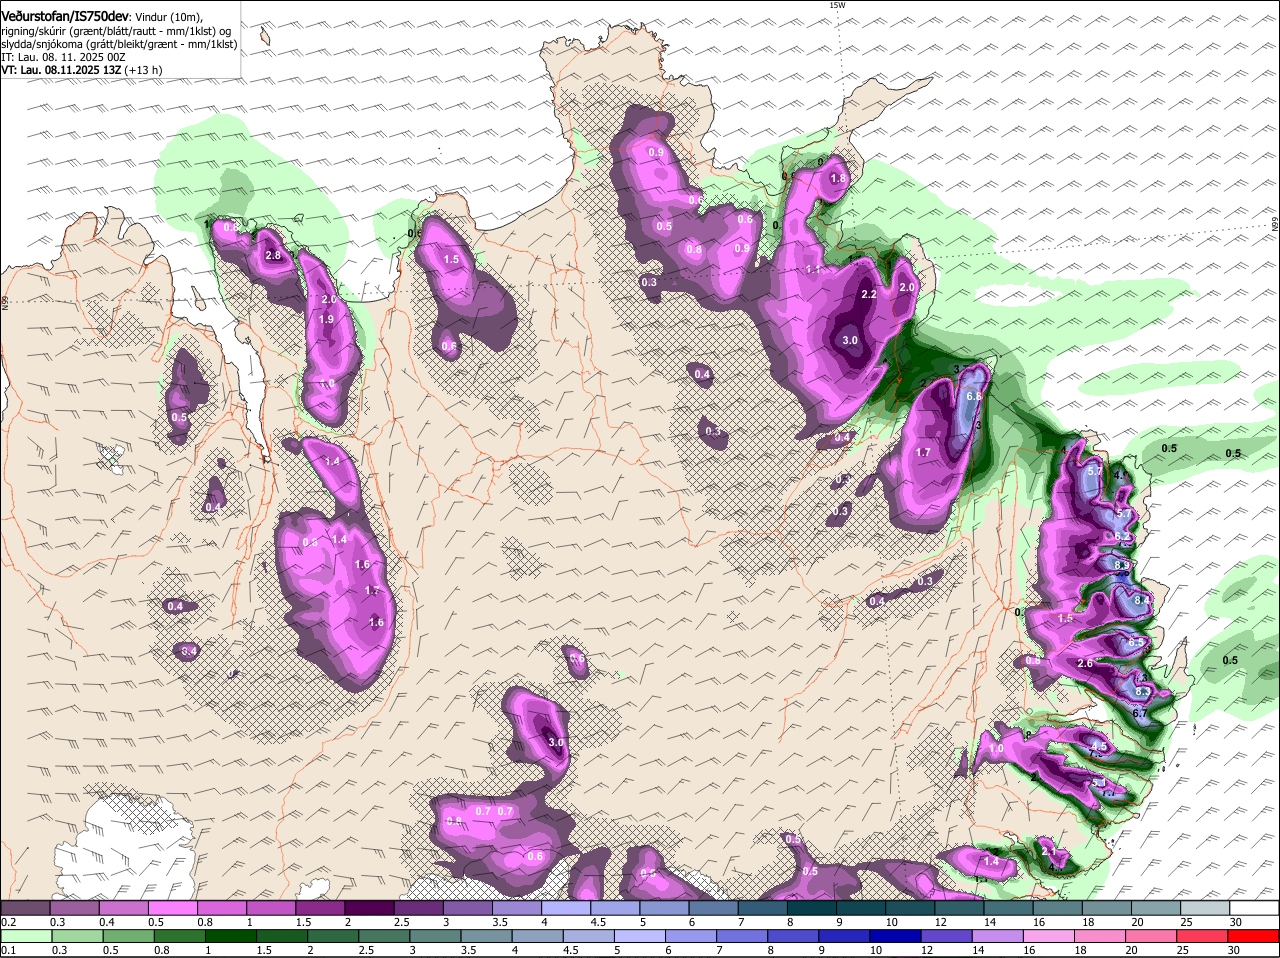Screen dimensions: 1280x958
Task: Click top legend swatch between 0.5 and 0.8
Action: tap(172, 907)
